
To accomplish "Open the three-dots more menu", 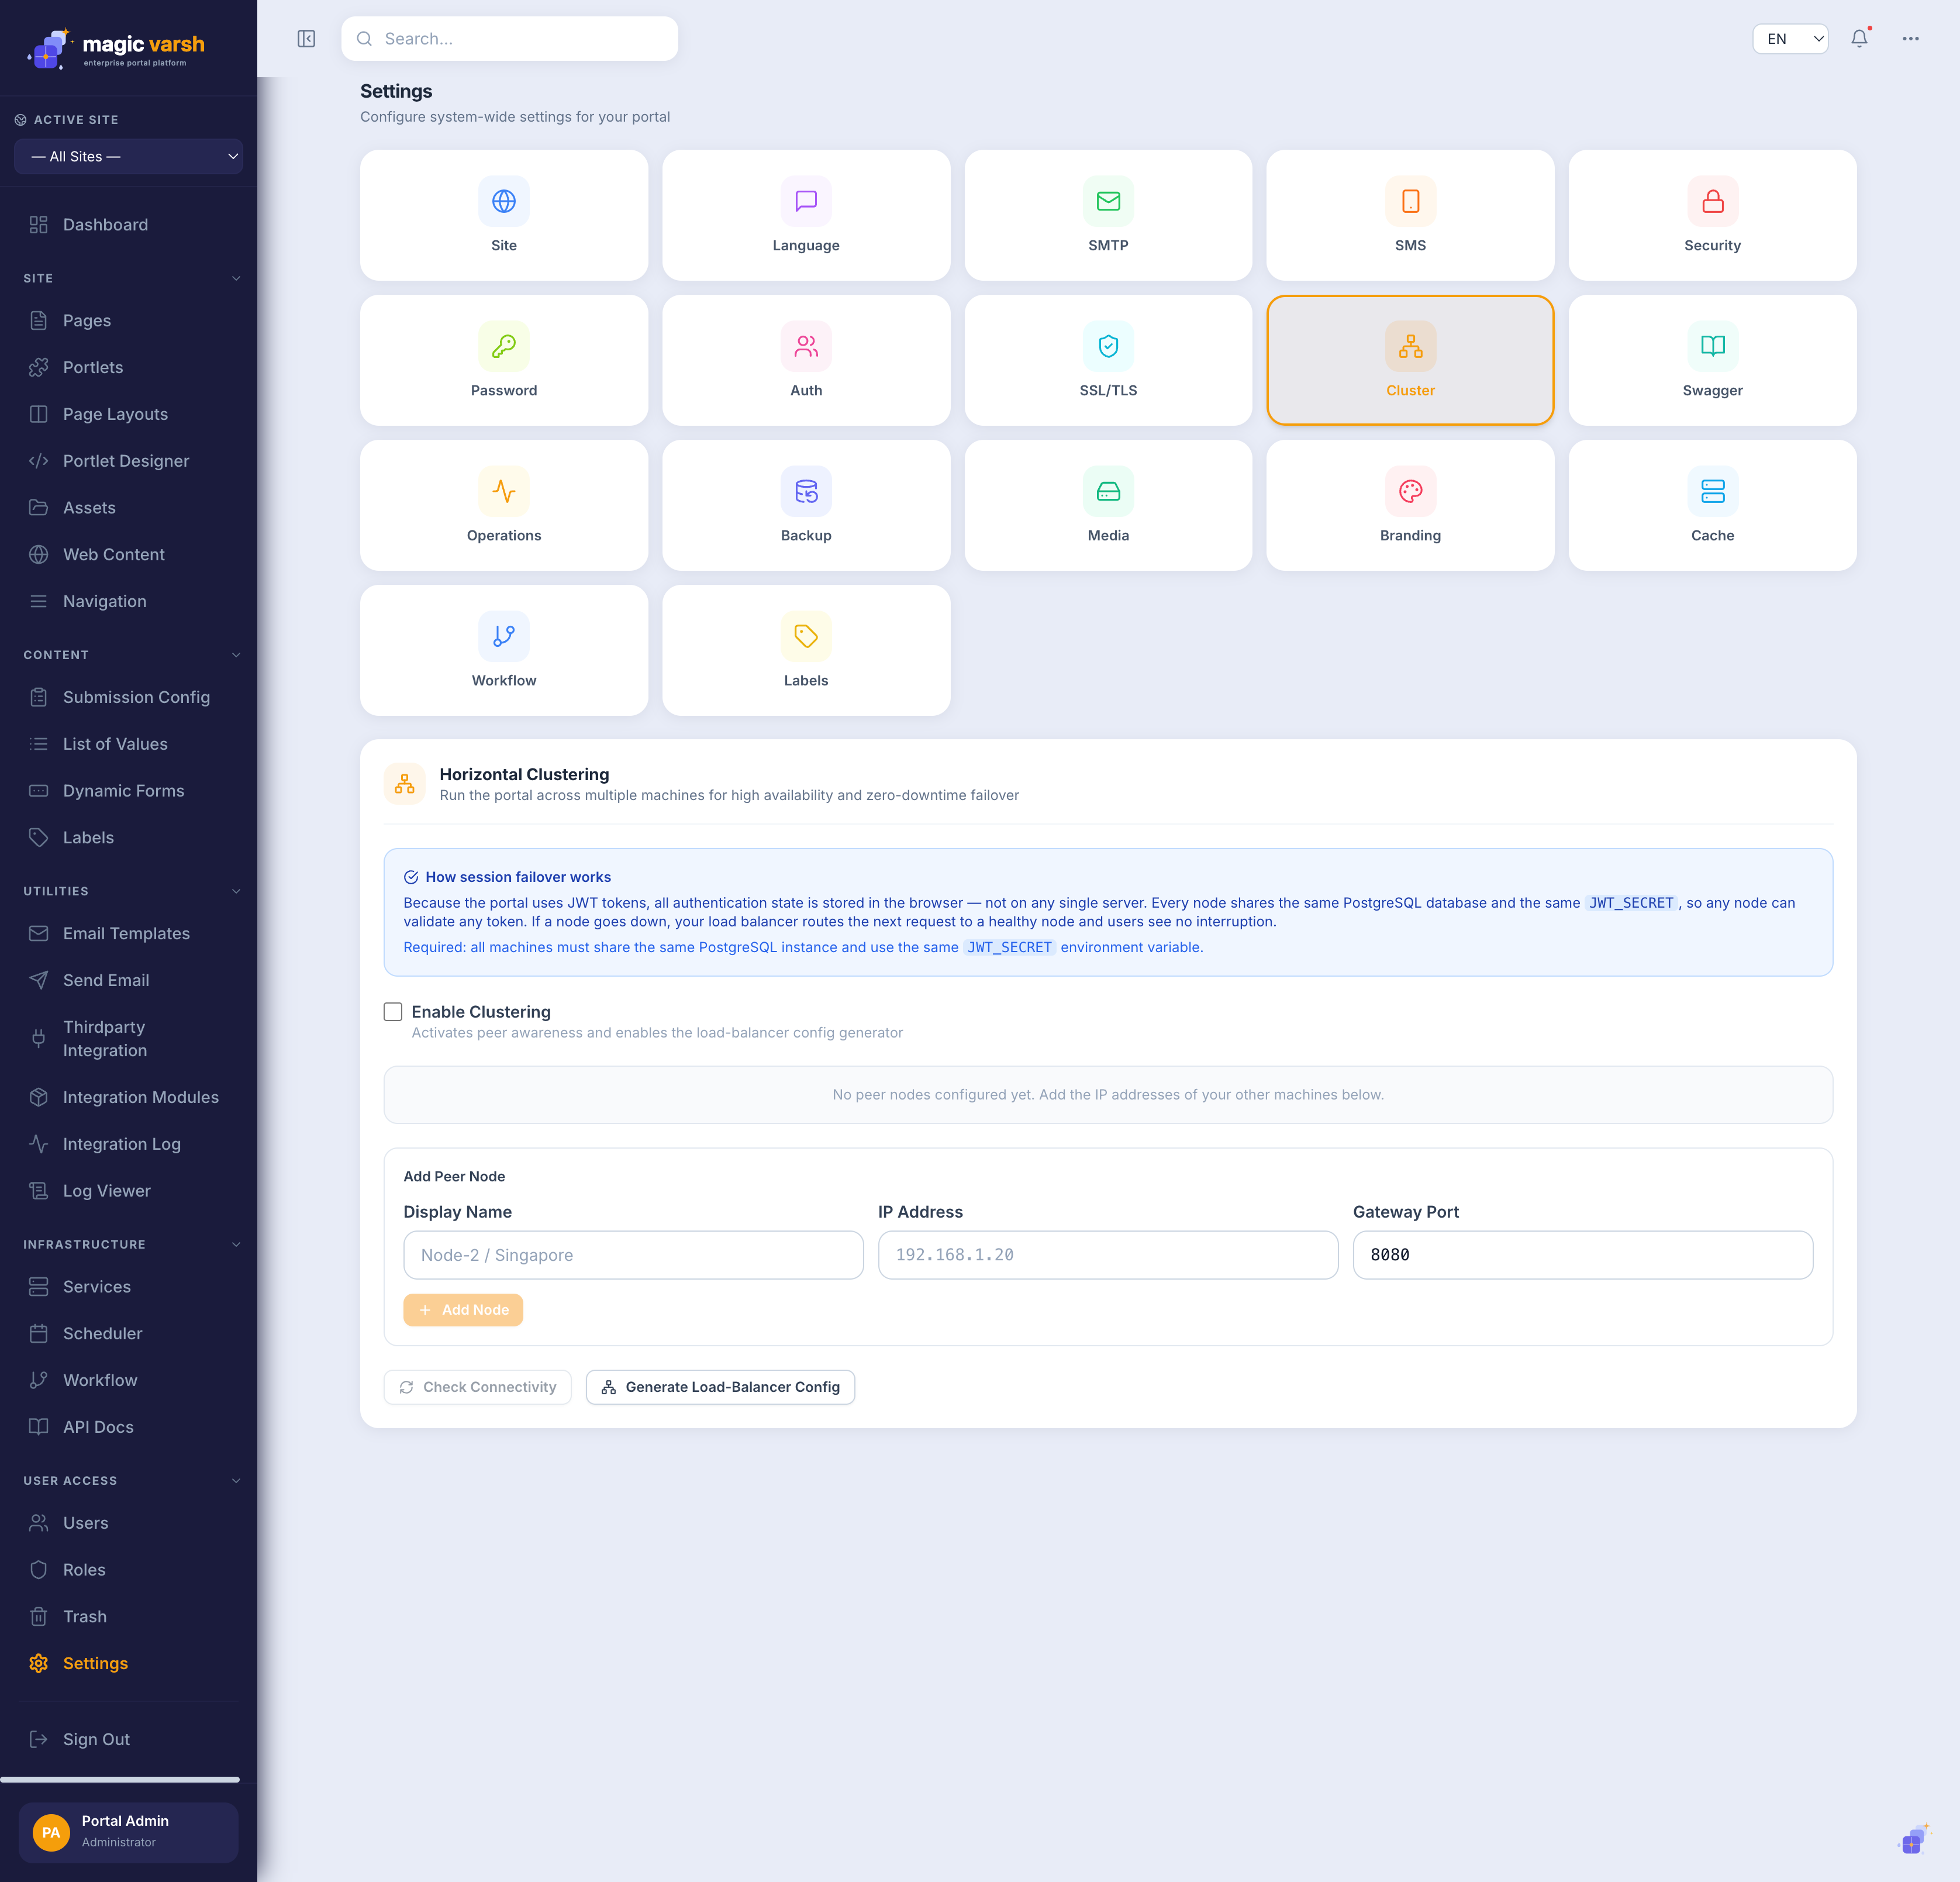I will click(x=1910, y=39).
